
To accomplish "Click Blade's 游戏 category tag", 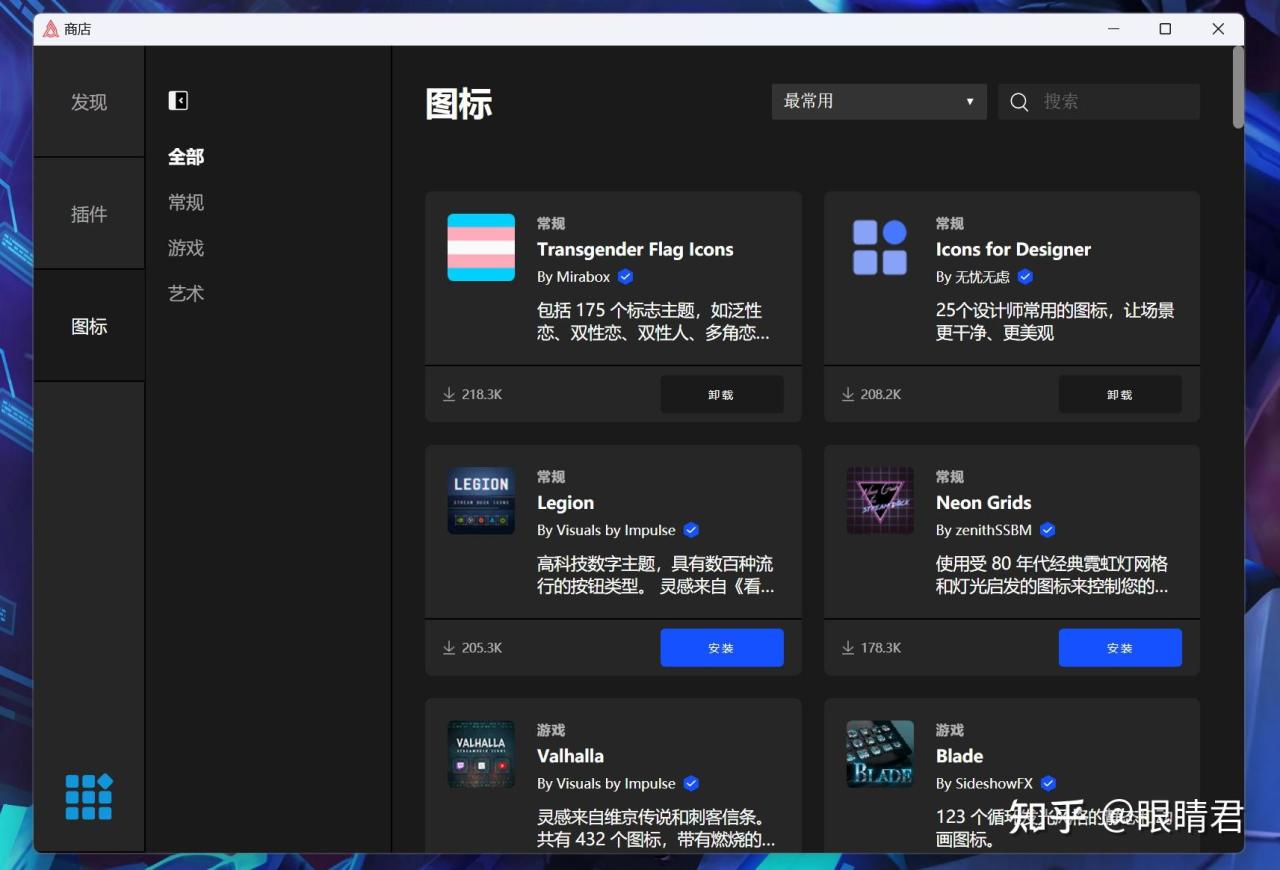I will pyautogui.click(x=950, y=730).
